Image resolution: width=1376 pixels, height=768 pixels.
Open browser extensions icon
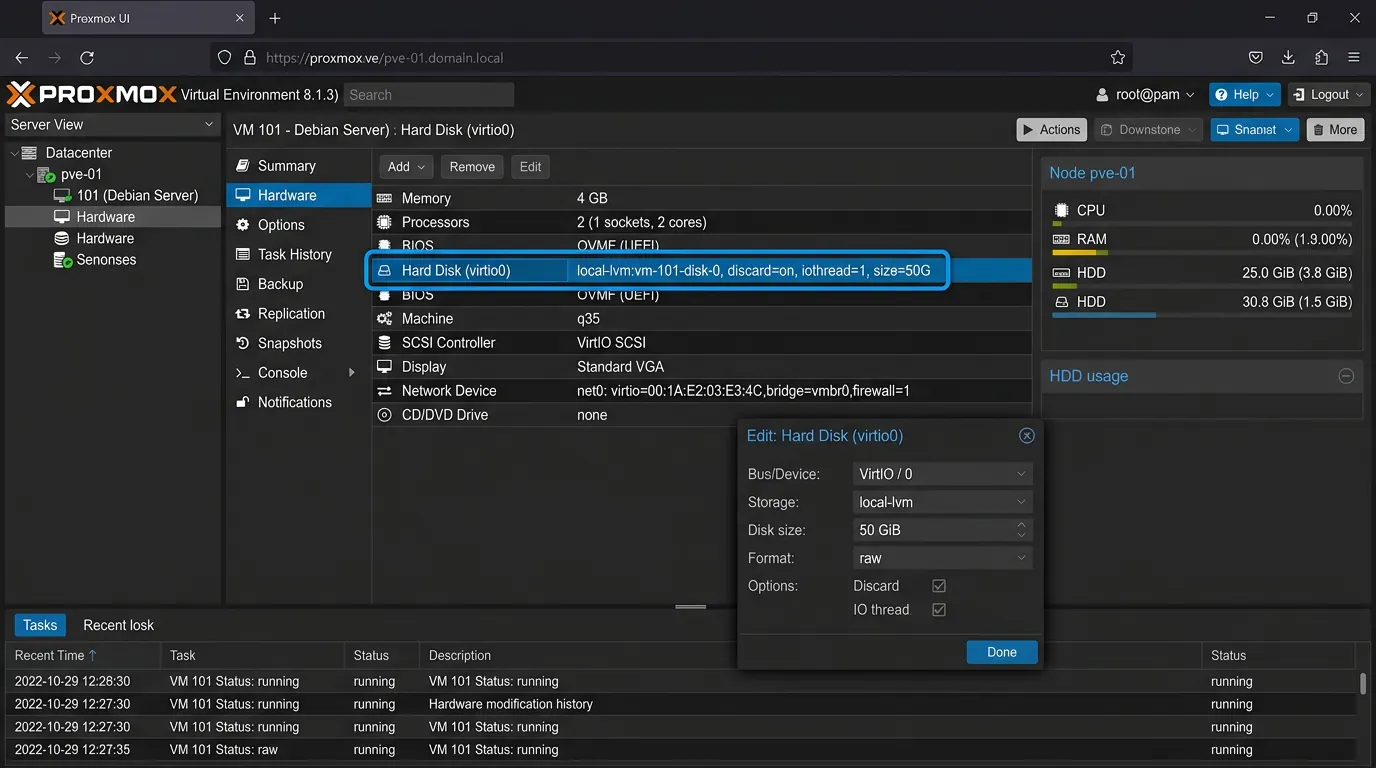click(x=1321, y=58)
